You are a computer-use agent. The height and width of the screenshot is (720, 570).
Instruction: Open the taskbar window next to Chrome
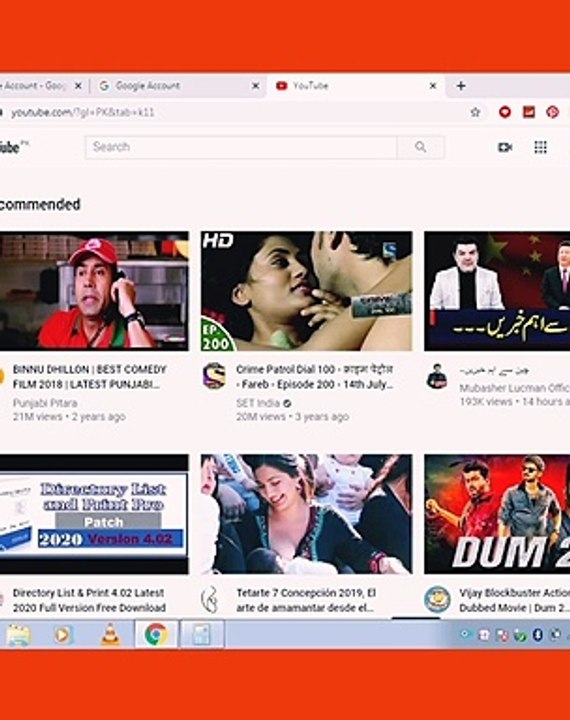pyautogui.click(x=201, y=635)
